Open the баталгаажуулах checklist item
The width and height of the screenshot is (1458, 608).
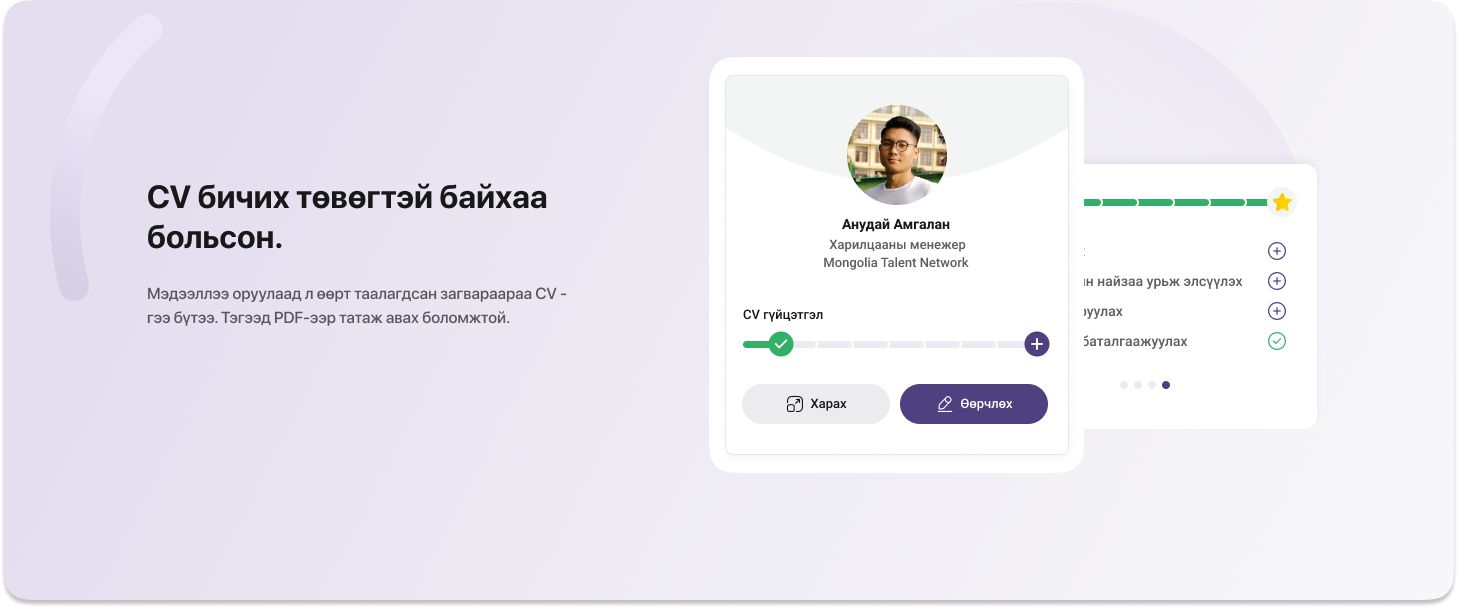click(1135, 341)
